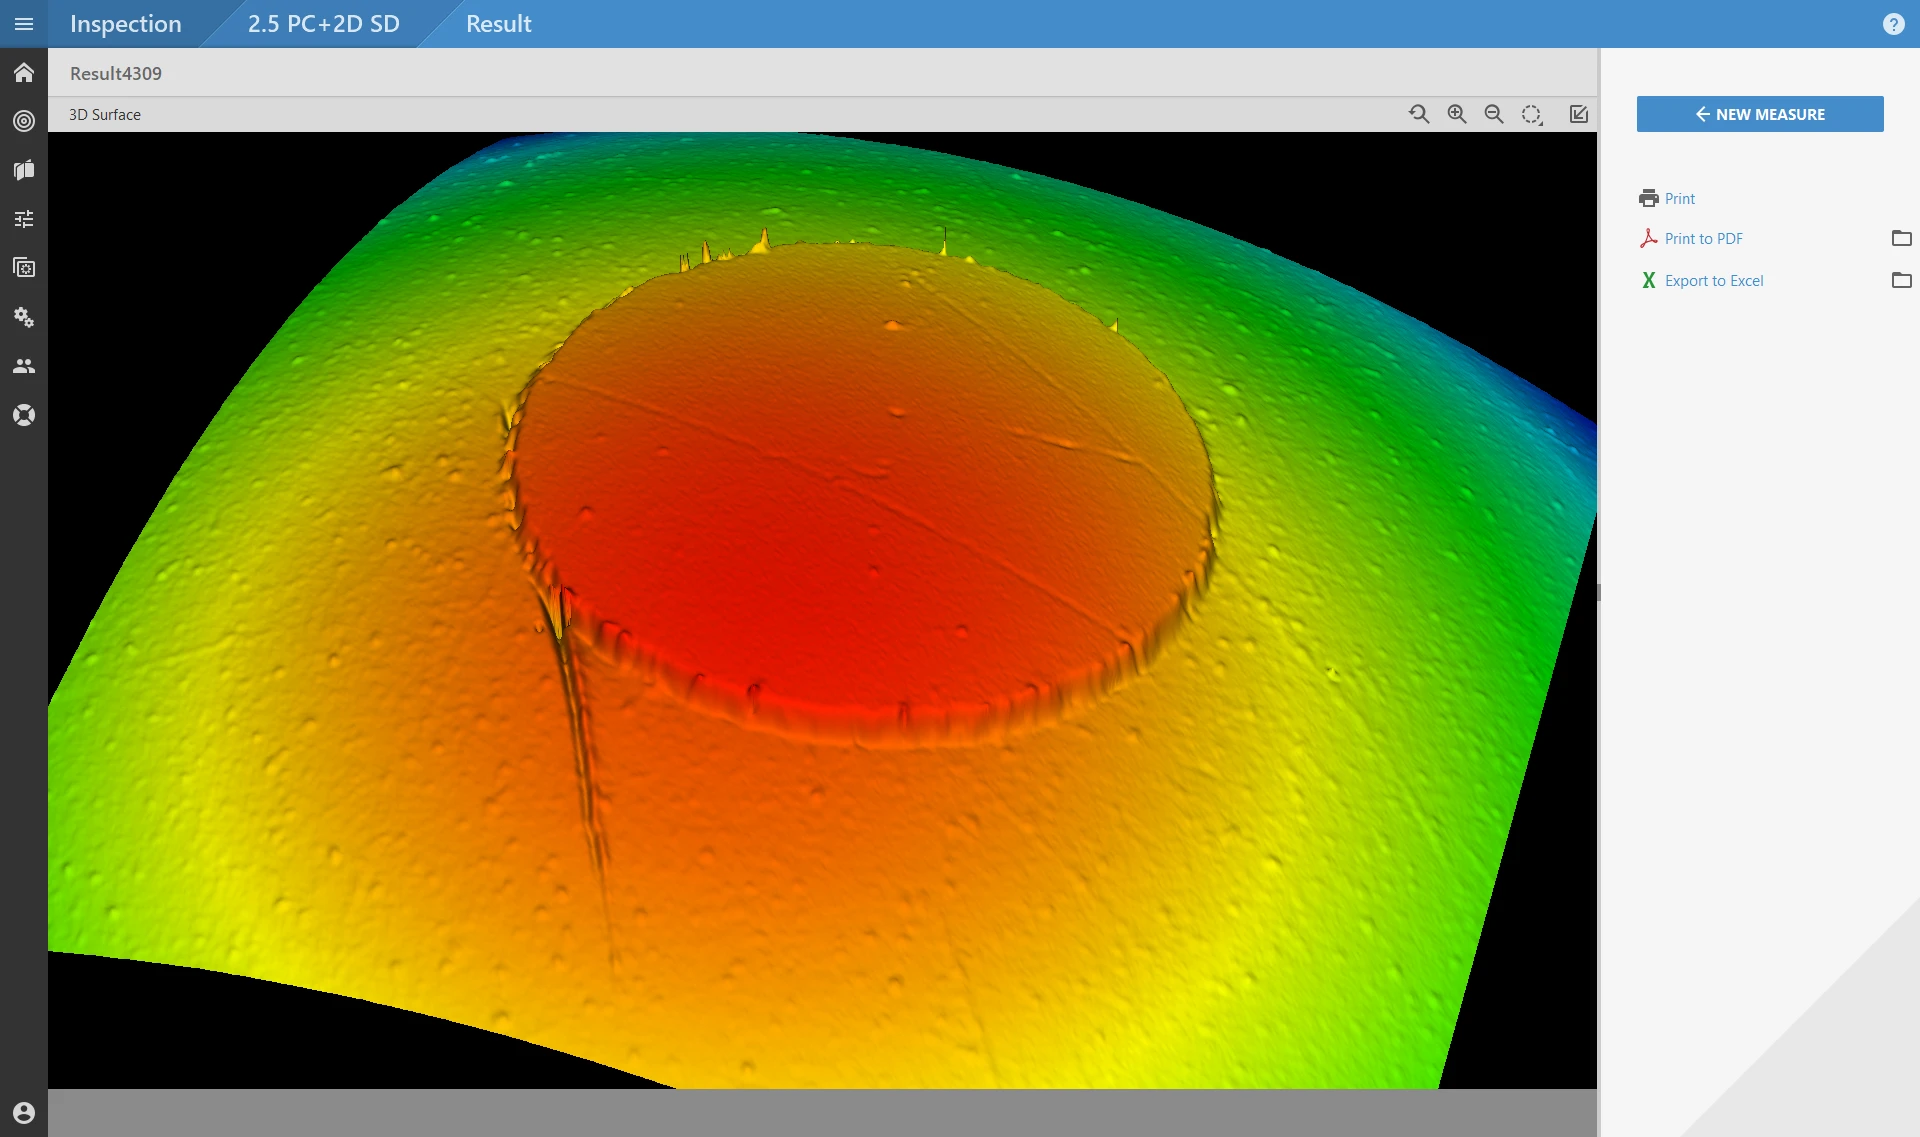Open the hamburger navigation menu
This screenshot has height=1137, width=1920.
tap(24, 23)
